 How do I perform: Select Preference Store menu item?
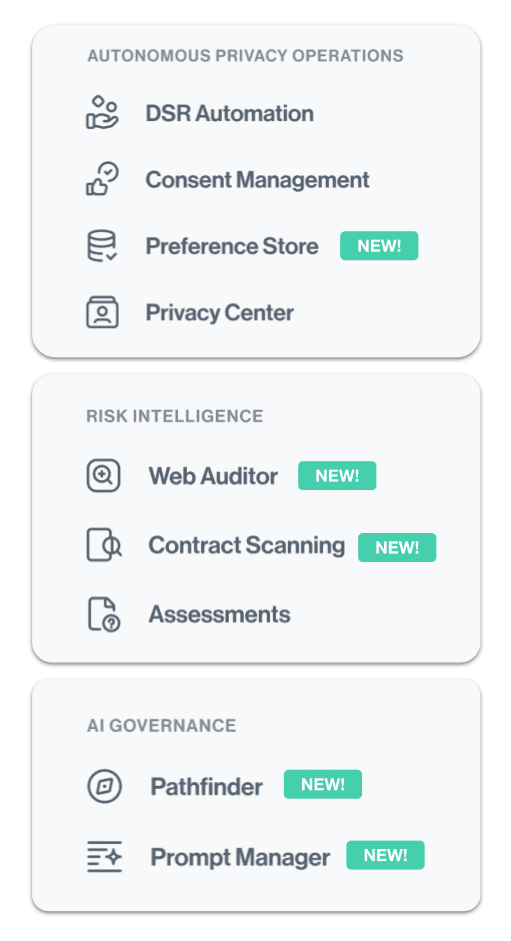click(232, 246)
